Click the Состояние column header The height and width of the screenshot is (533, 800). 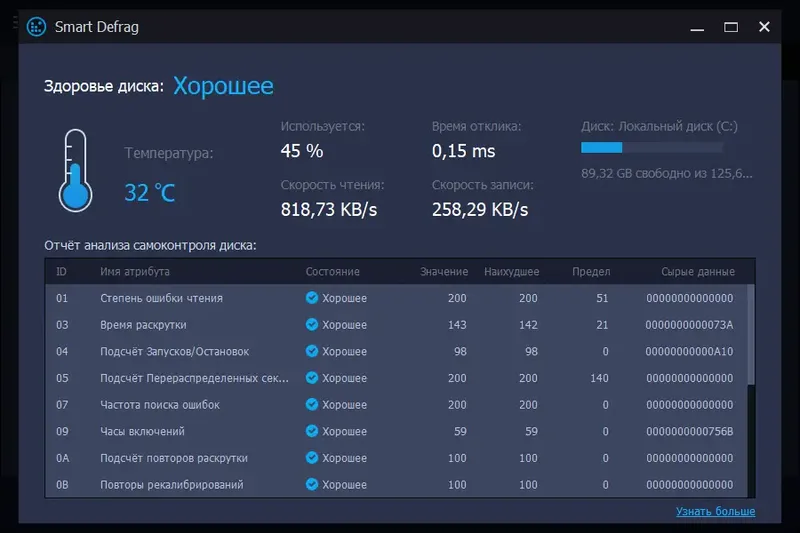332,272
